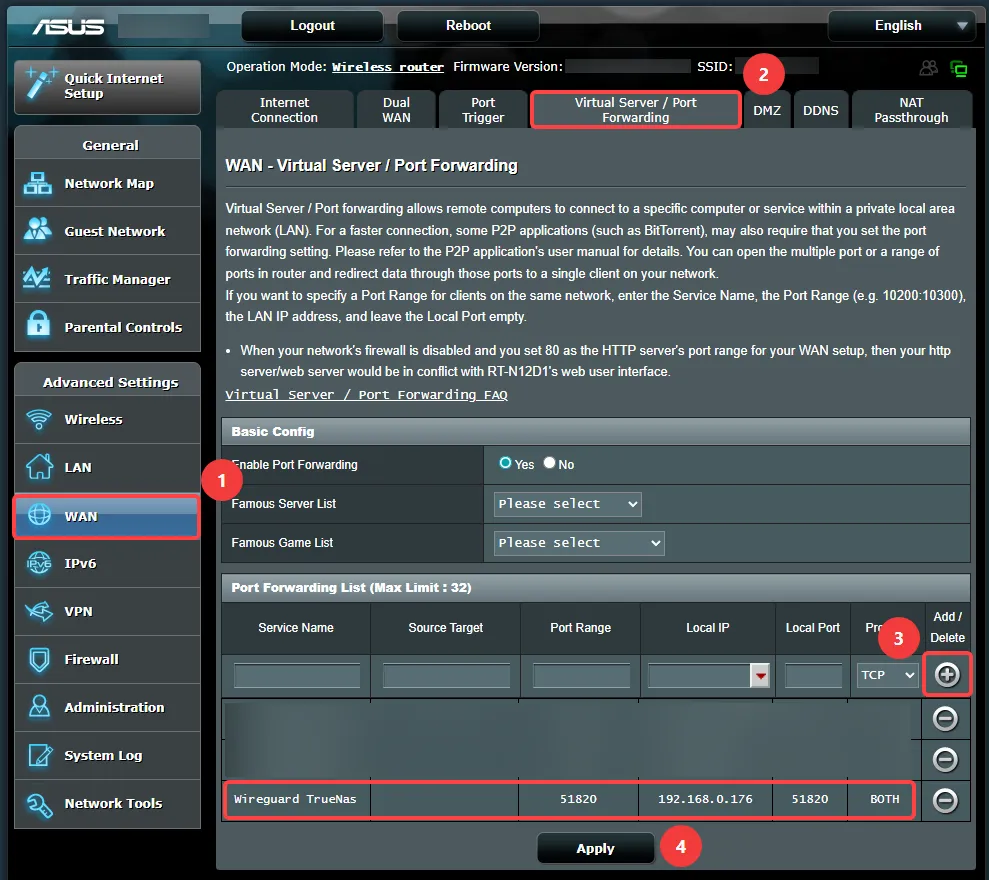Click the WAN globe icon

click(x=39, y=515)
